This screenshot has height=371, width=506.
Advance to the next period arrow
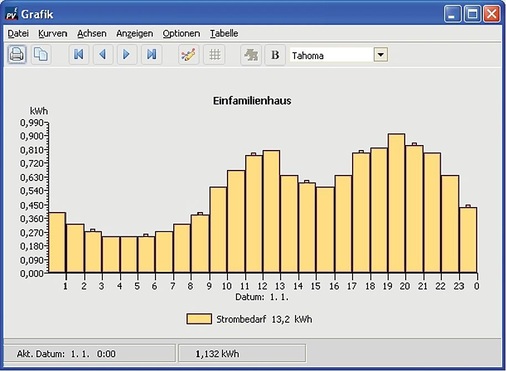[x=127, y=54]
